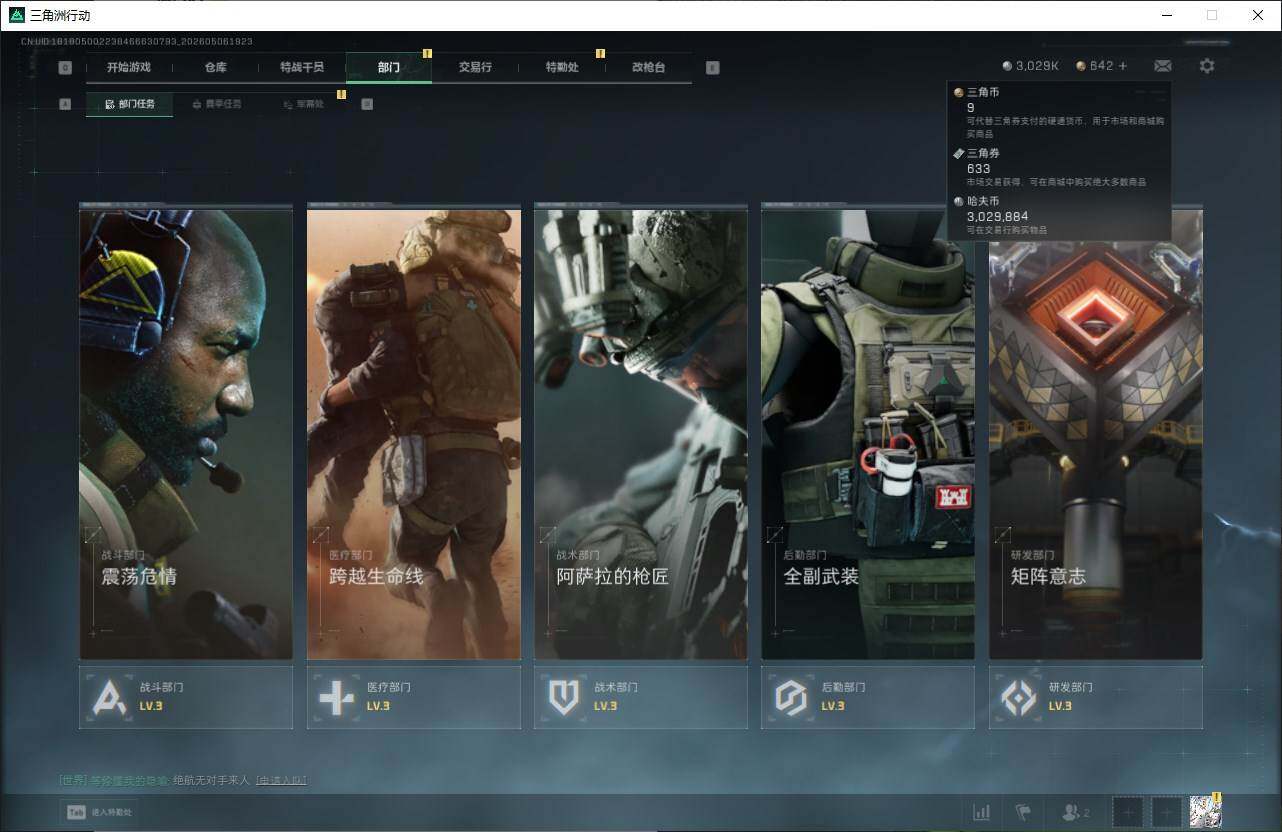Screen dimensions: 1282x832
Task: Click the 9 value under 三角币
Action: point(971,107)
